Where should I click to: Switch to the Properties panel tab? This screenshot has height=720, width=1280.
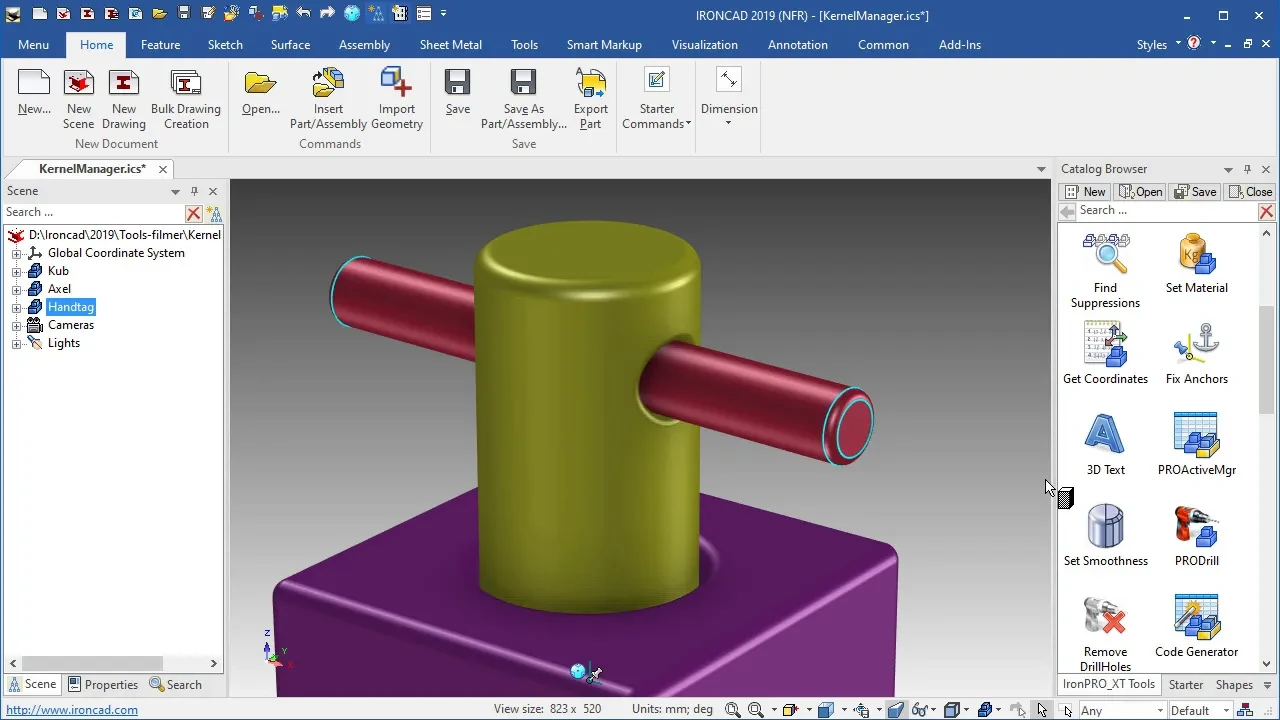103,685
